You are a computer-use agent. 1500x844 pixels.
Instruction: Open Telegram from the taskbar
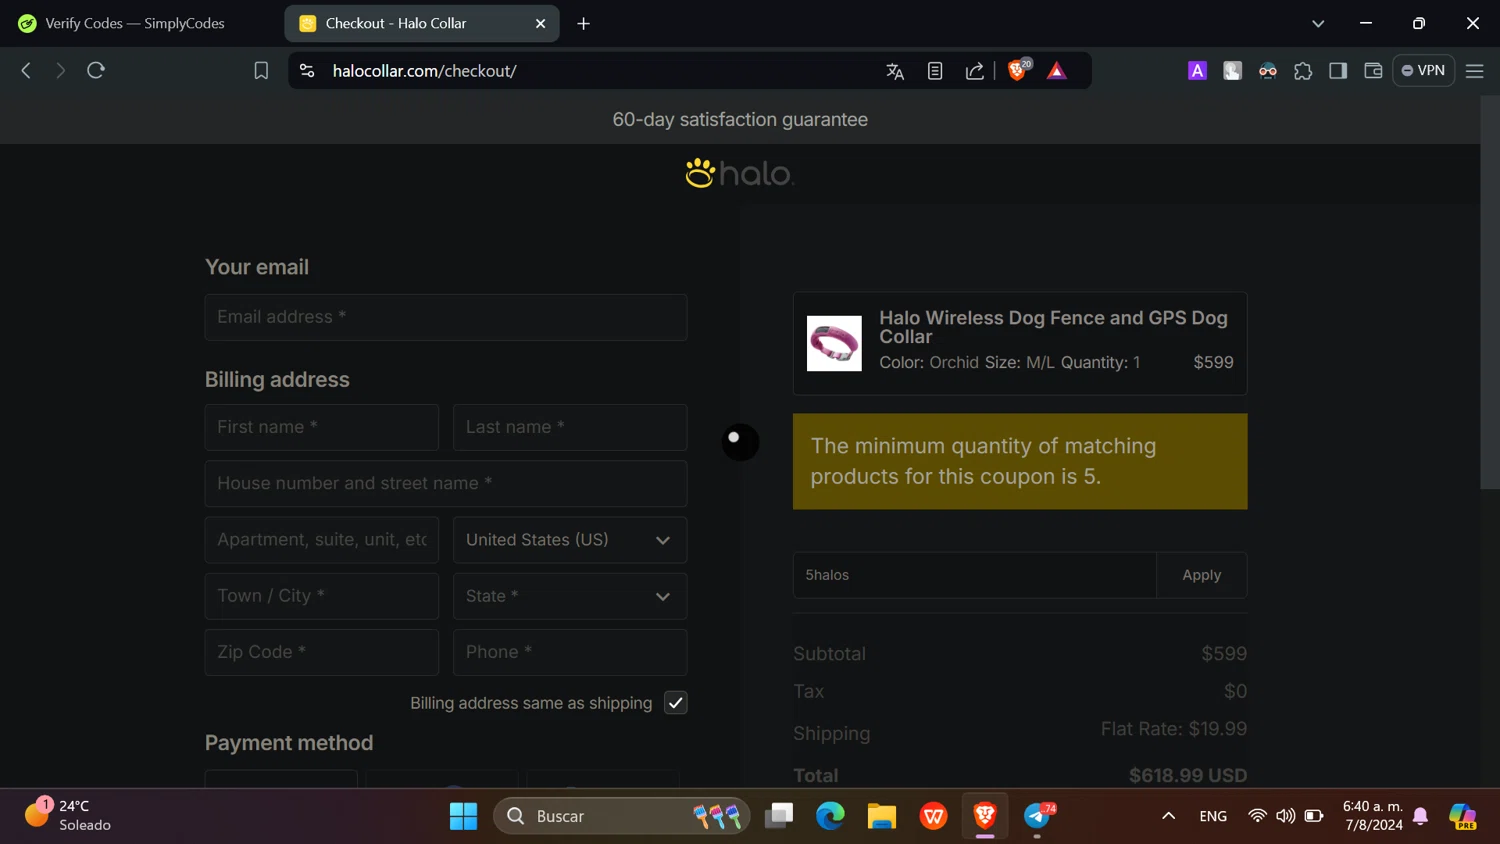click(1038, 816)
